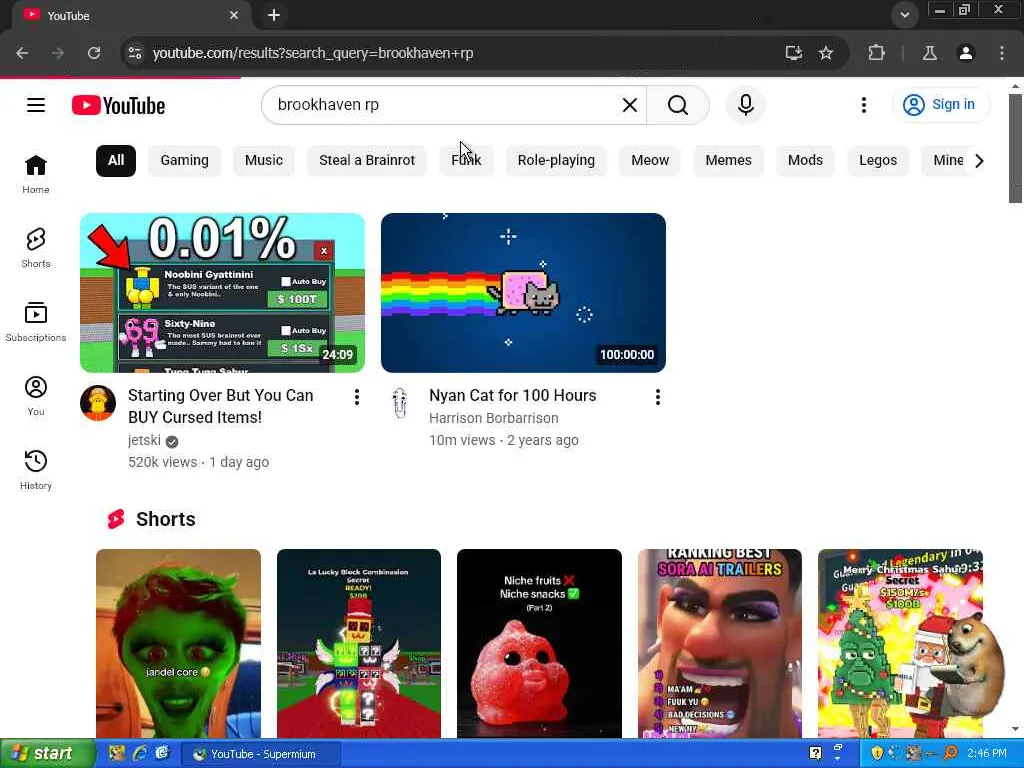Click the browser address bar URL
This screenshot has width=1024, height=768.
313,53
